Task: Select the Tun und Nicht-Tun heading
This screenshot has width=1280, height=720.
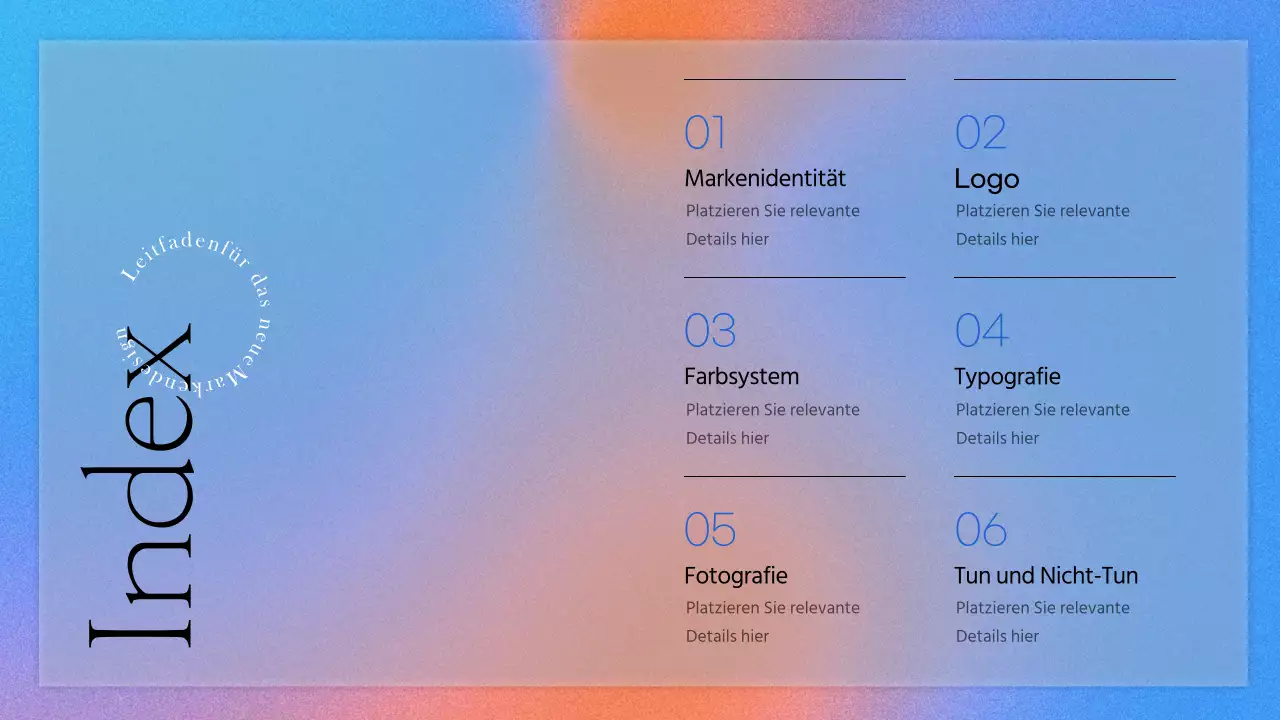Action: pos(1045,576)
